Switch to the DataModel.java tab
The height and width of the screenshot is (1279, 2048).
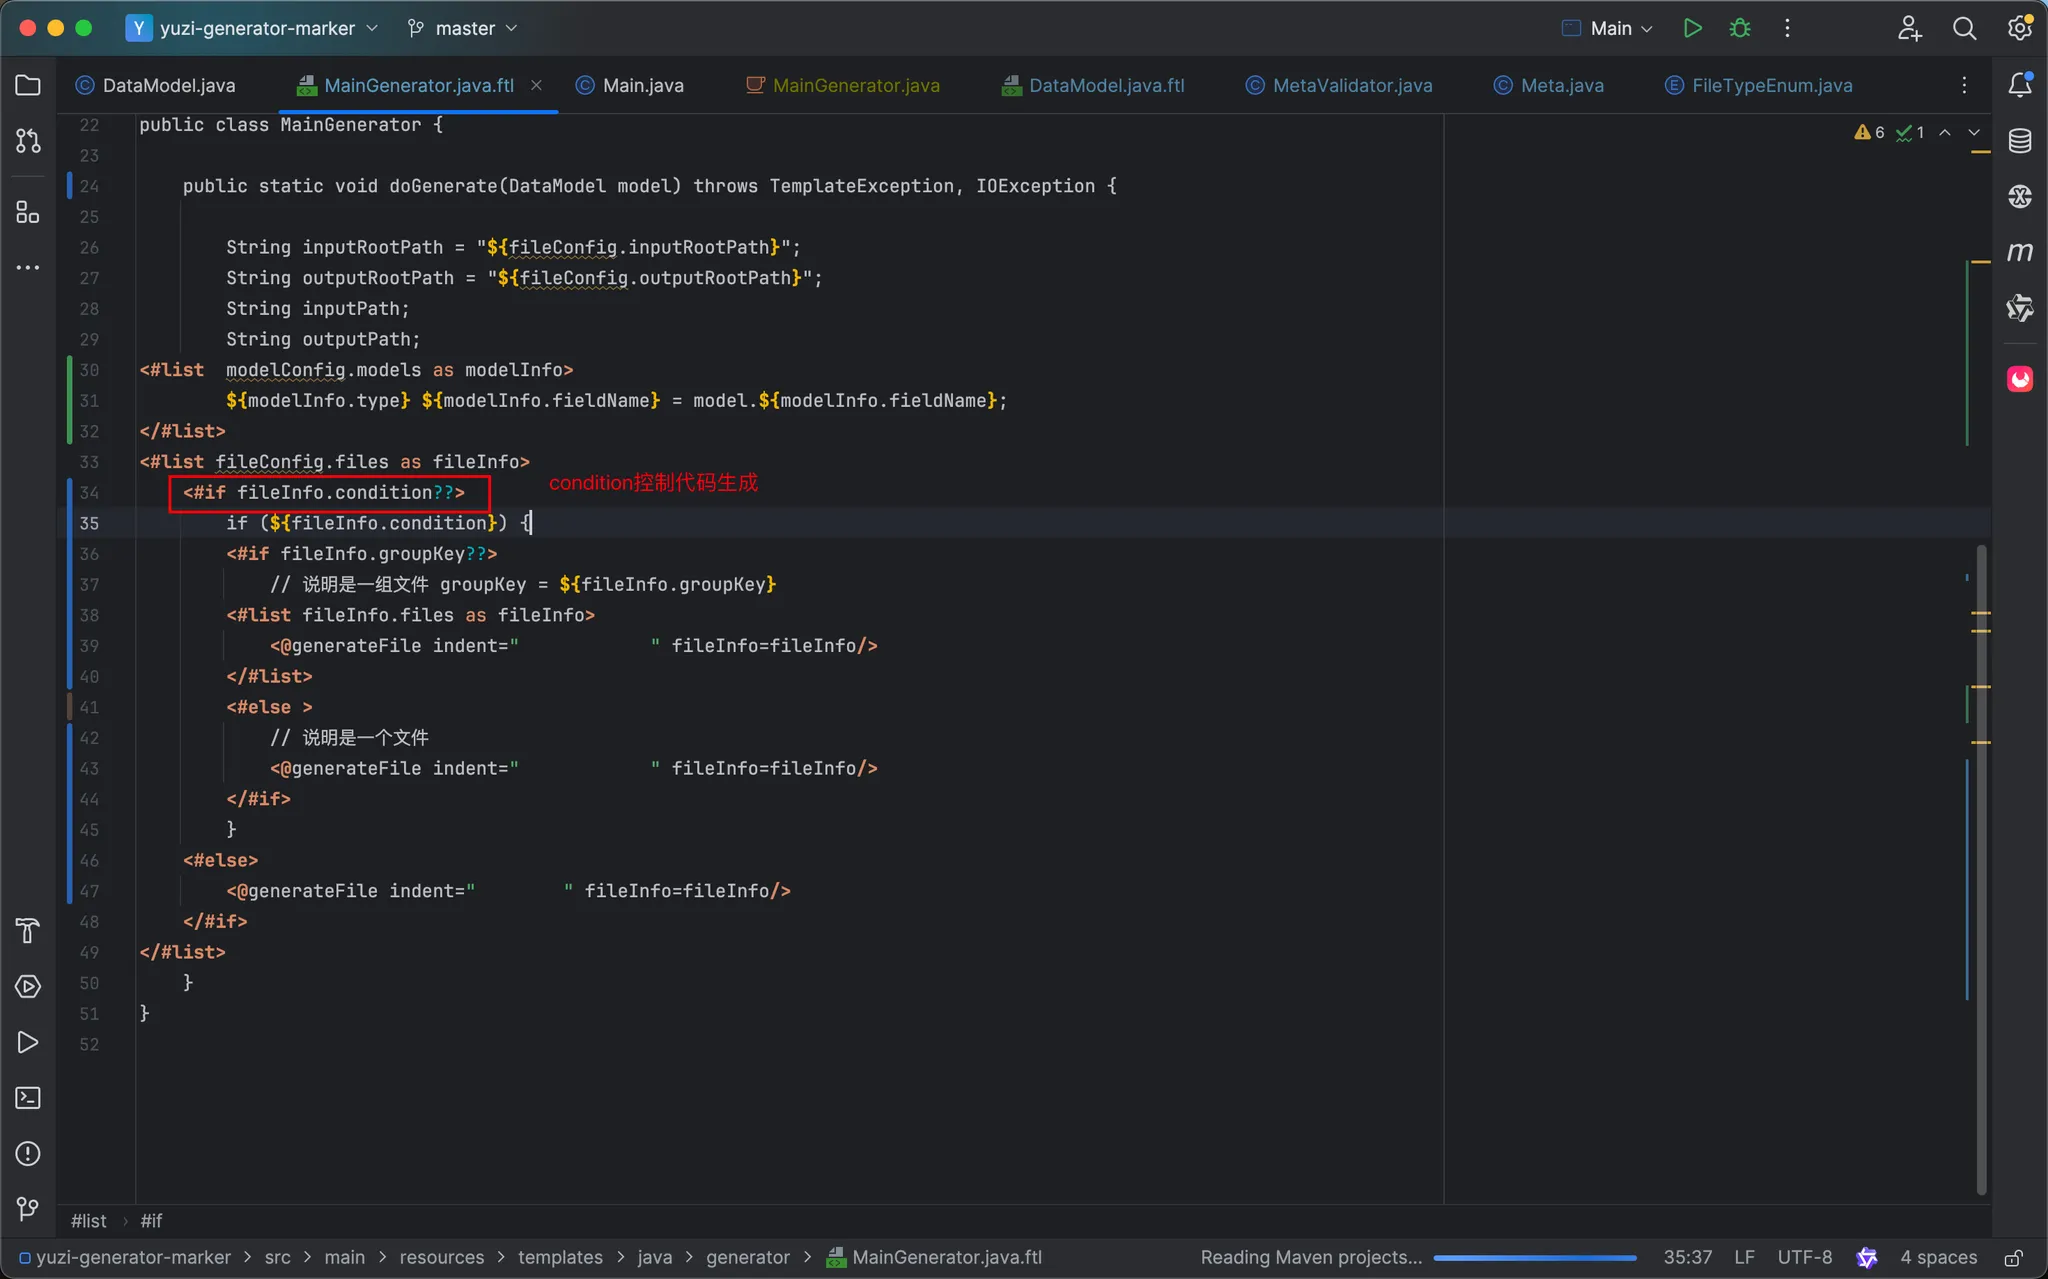point(168,85)
